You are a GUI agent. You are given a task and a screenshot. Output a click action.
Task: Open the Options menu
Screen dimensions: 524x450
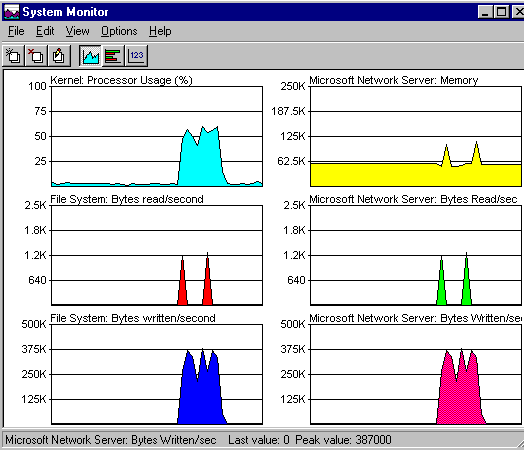click(119, 31)
